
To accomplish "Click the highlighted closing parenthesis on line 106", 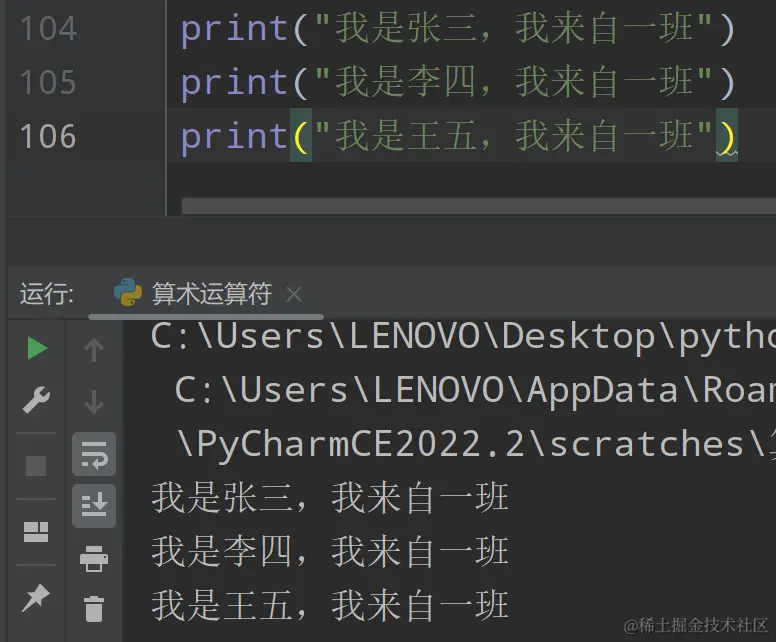I will 727,136.
